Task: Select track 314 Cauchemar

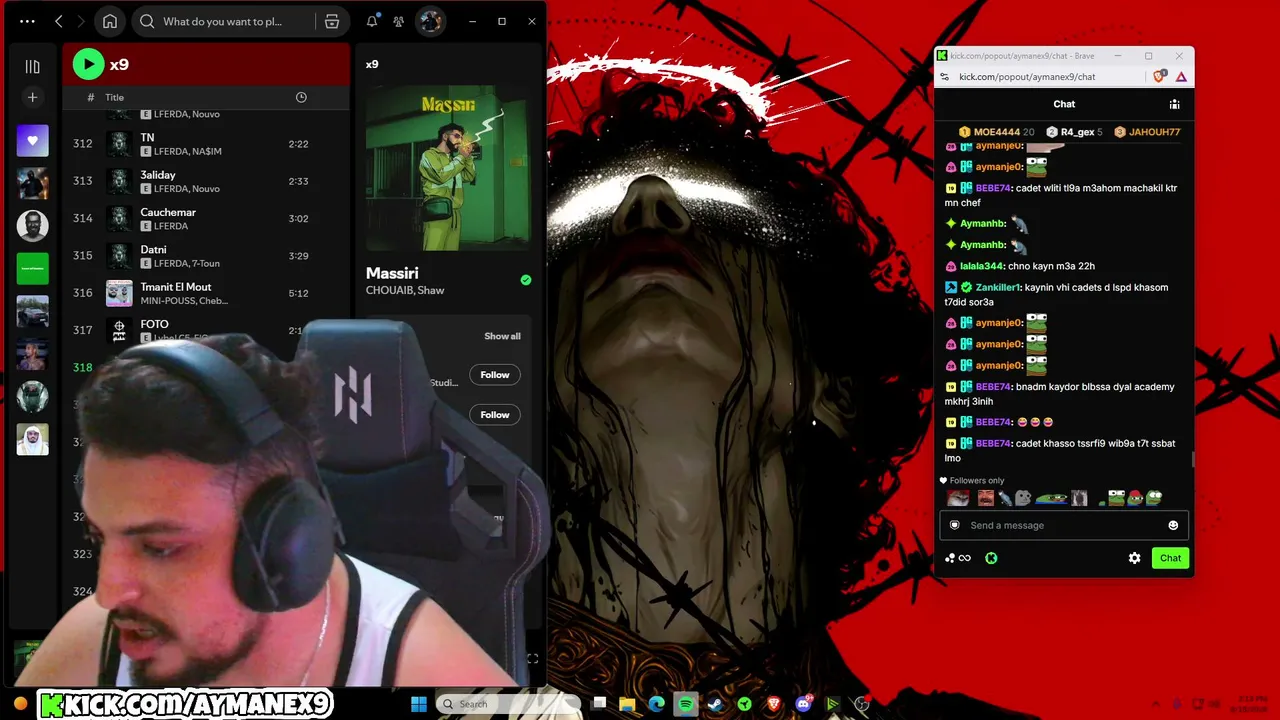Action: click(206, 218)
